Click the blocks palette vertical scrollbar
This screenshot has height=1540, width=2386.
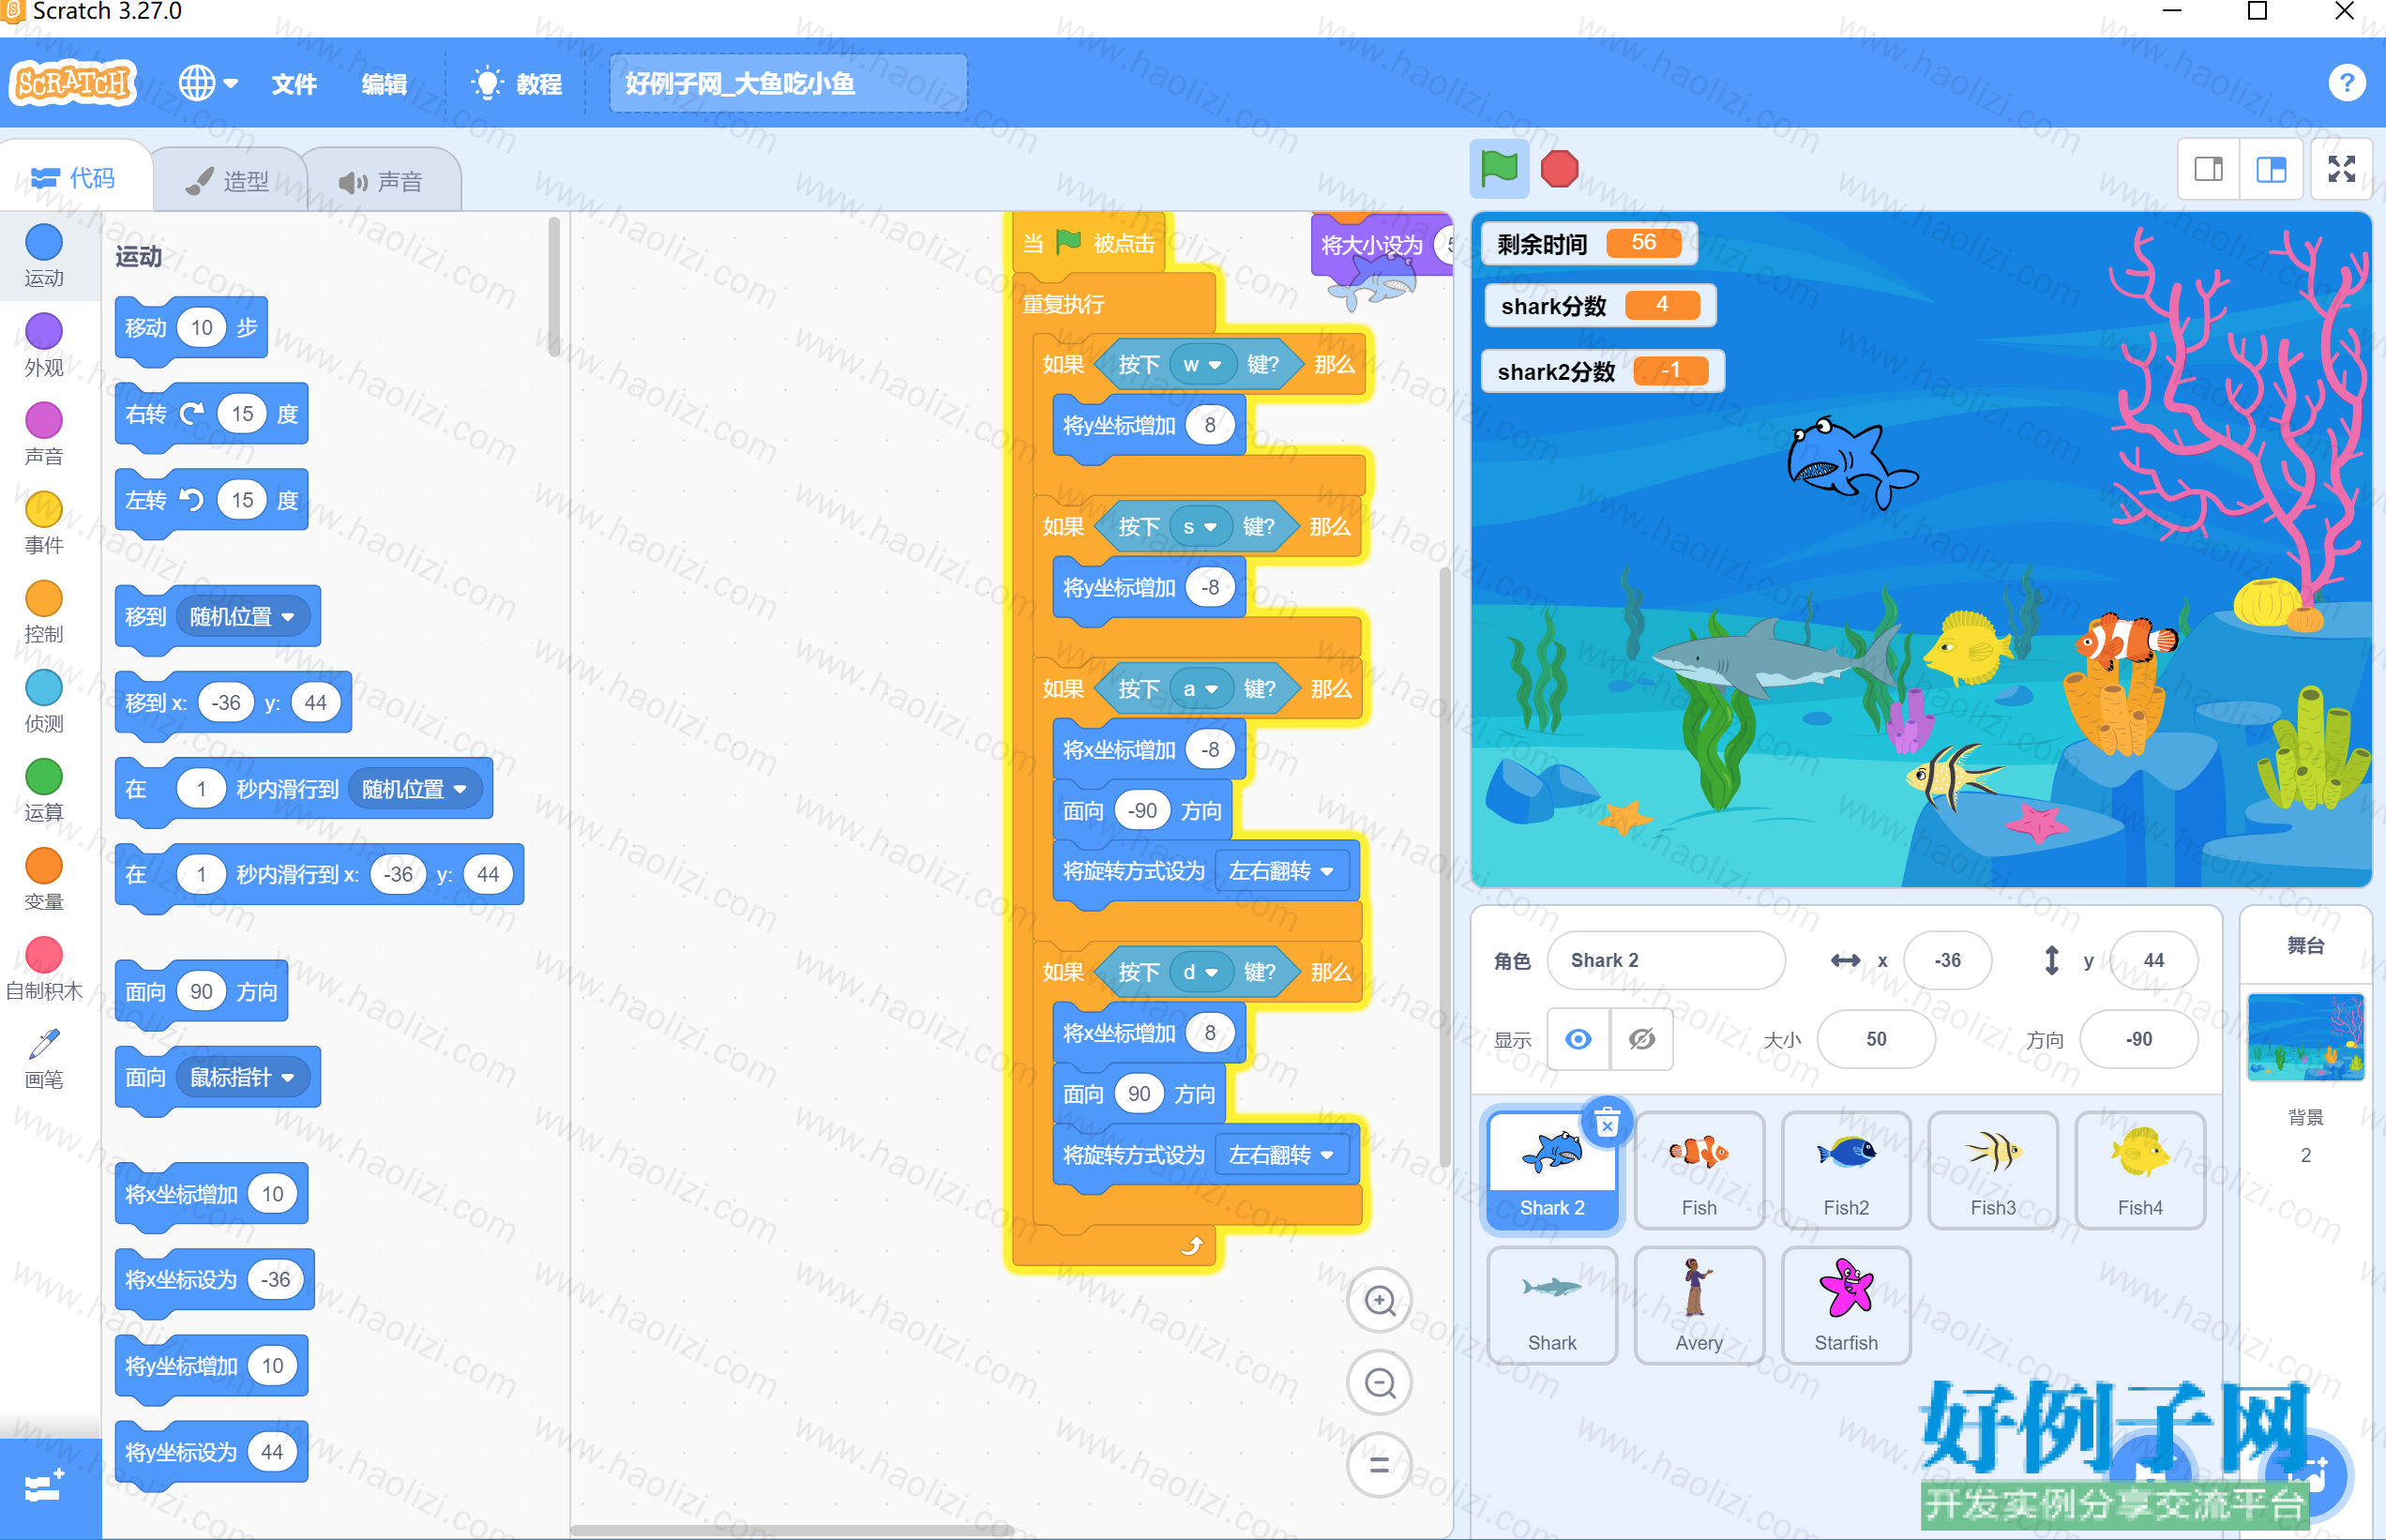coord(554,287)
